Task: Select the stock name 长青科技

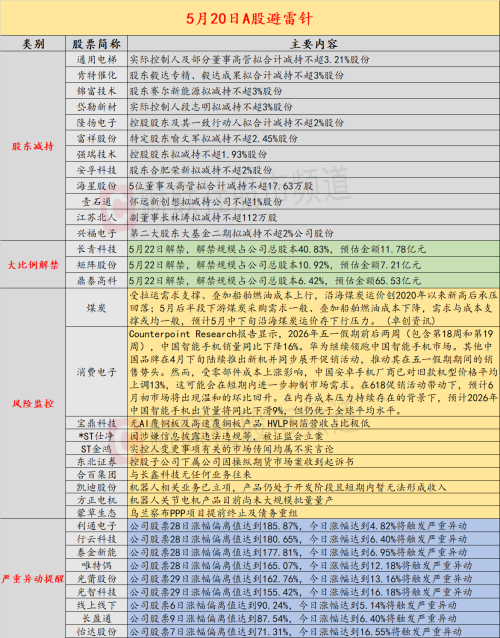Action: click(96, 249)
